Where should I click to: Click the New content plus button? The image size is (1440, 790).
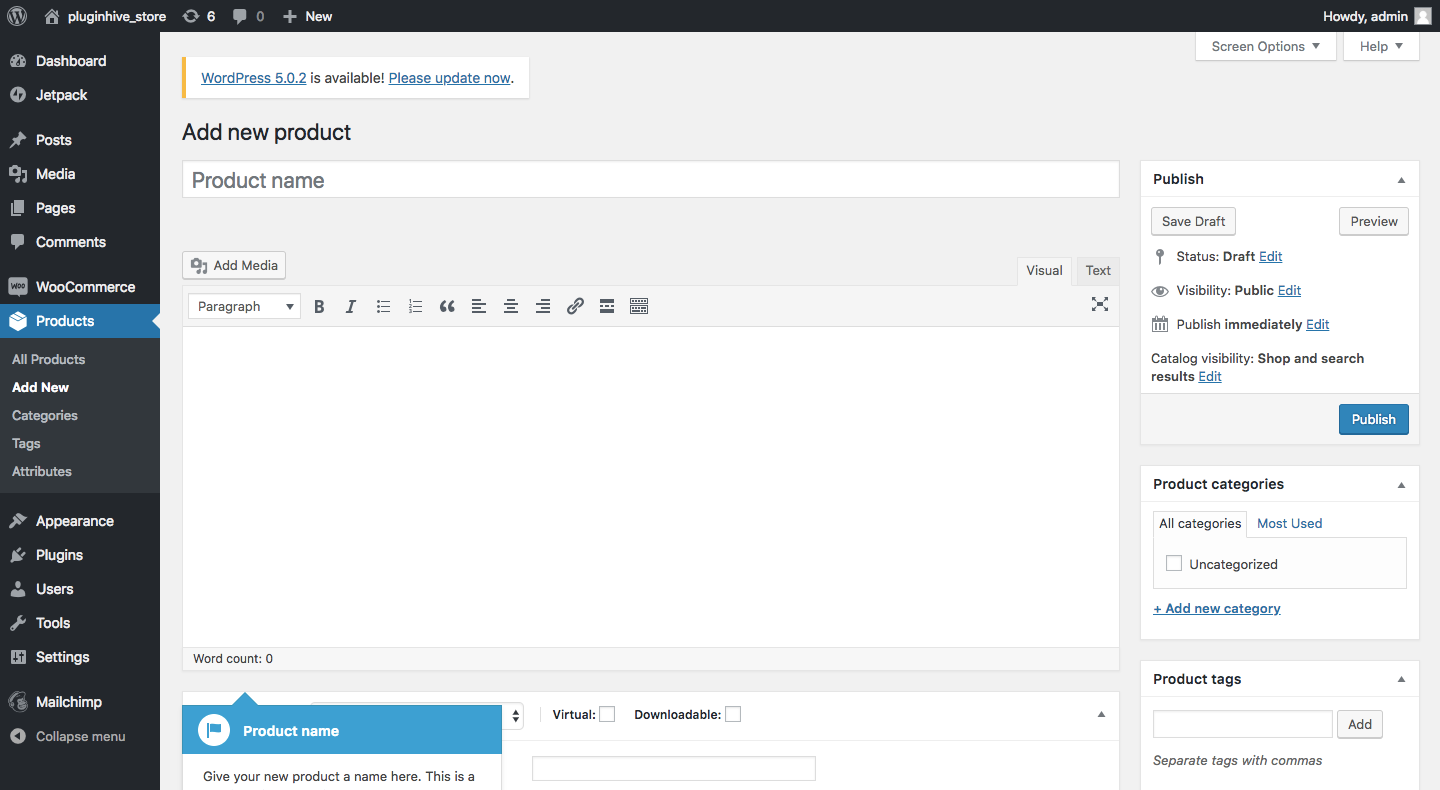[x=307, y=16]
